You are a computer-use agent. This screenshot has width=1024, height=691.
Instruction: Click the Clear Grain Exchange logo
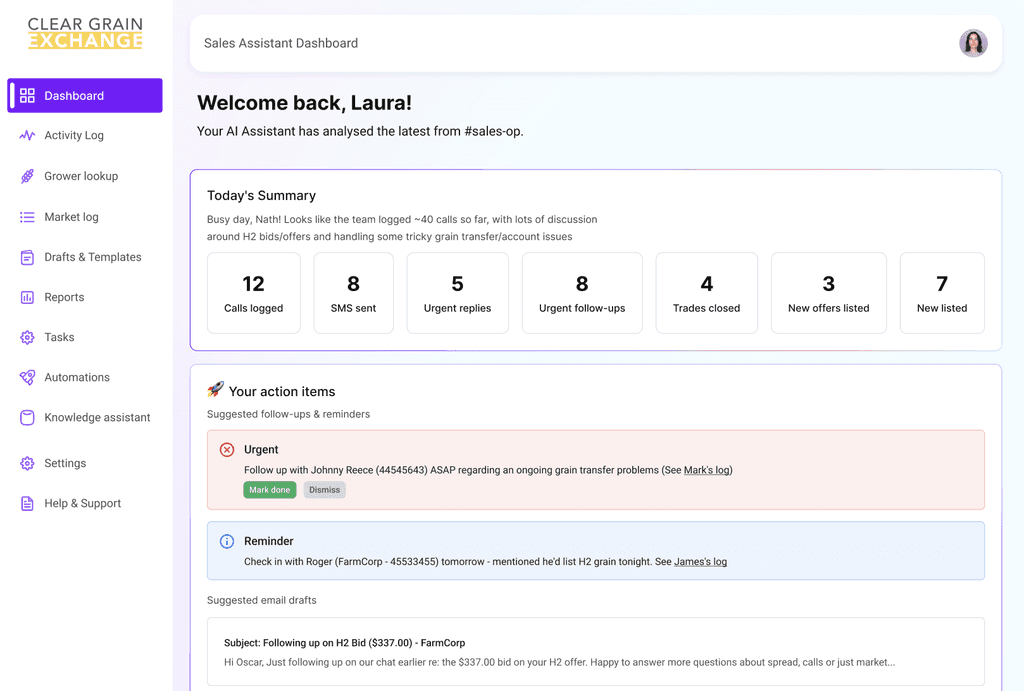click(x=85, y=33)
